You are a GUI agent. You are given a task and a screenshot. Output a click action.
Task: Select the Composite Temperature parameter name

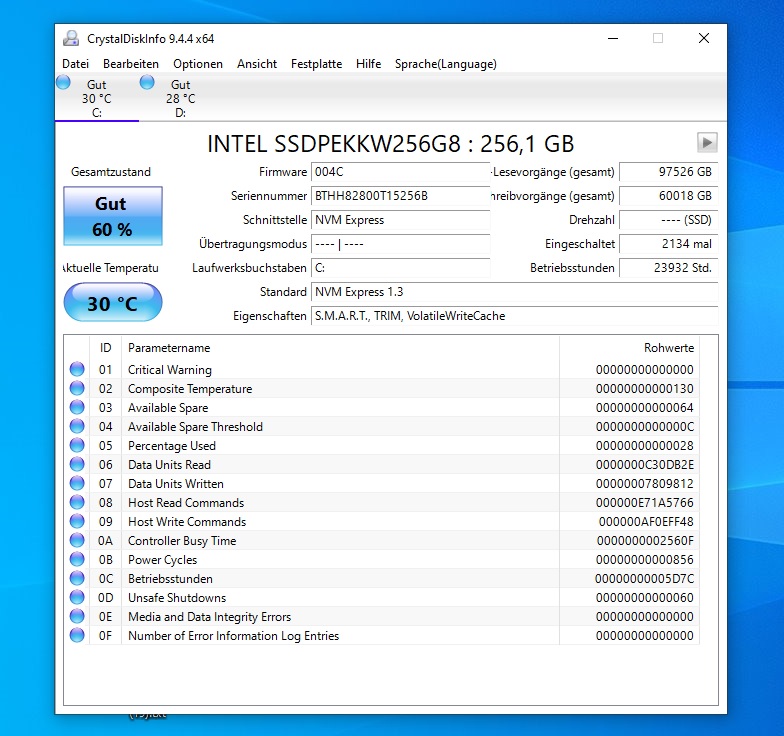coord(190,388)
